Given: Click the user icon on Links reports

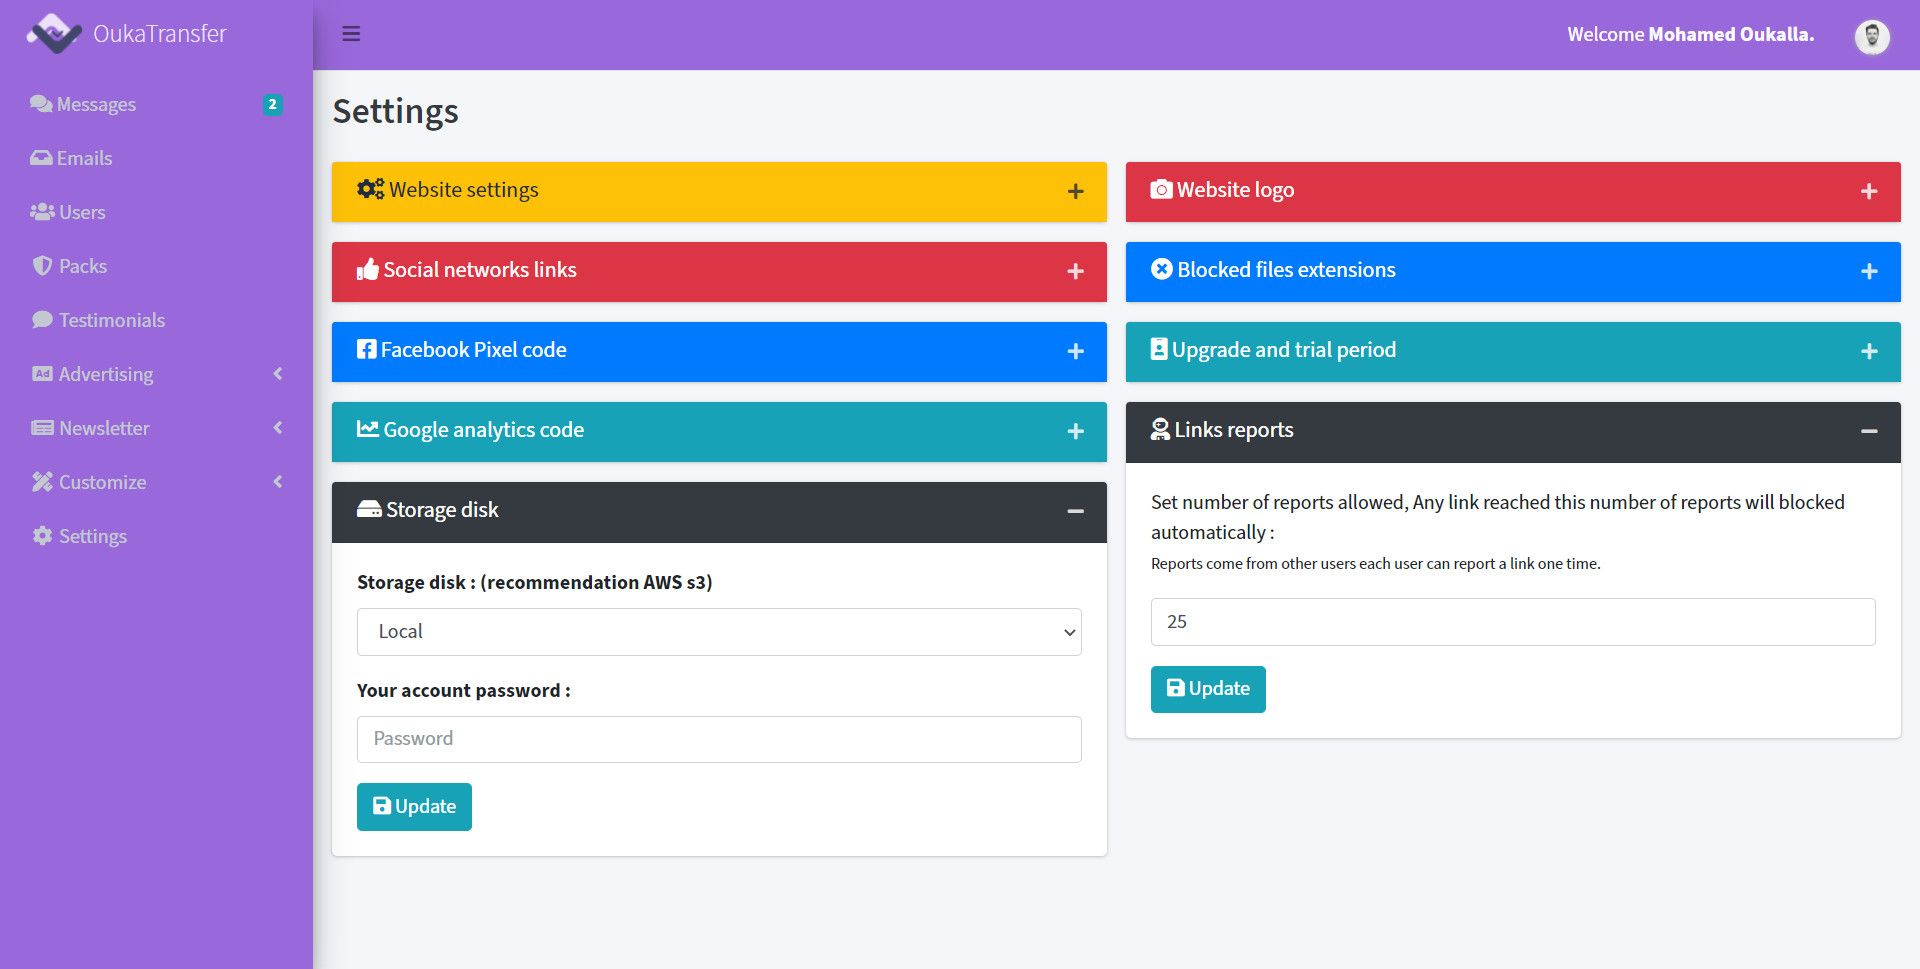Looking at the screenshot, I should (x=1160, y=429).
